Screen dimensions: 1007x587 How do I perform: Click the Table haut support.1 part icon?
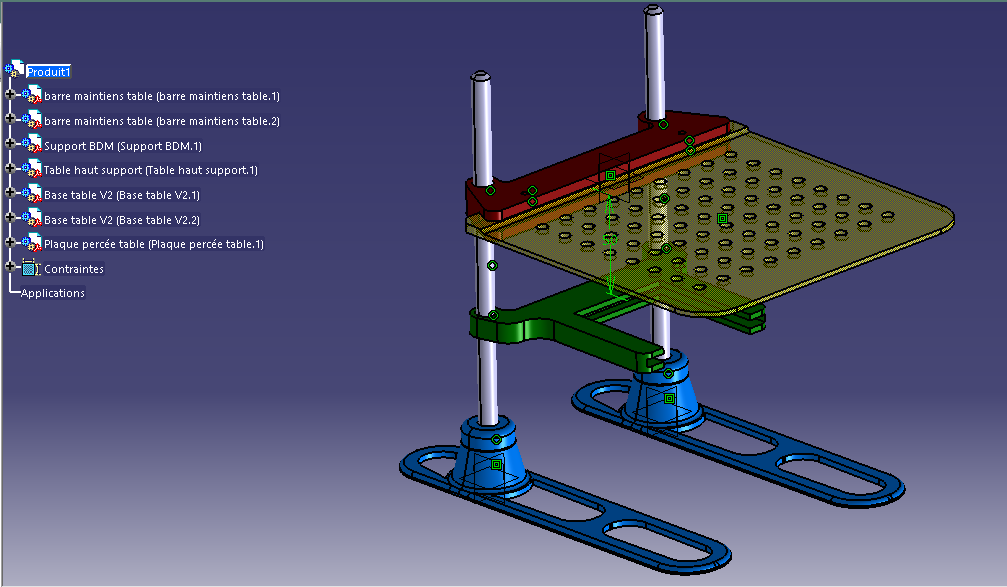31,169
